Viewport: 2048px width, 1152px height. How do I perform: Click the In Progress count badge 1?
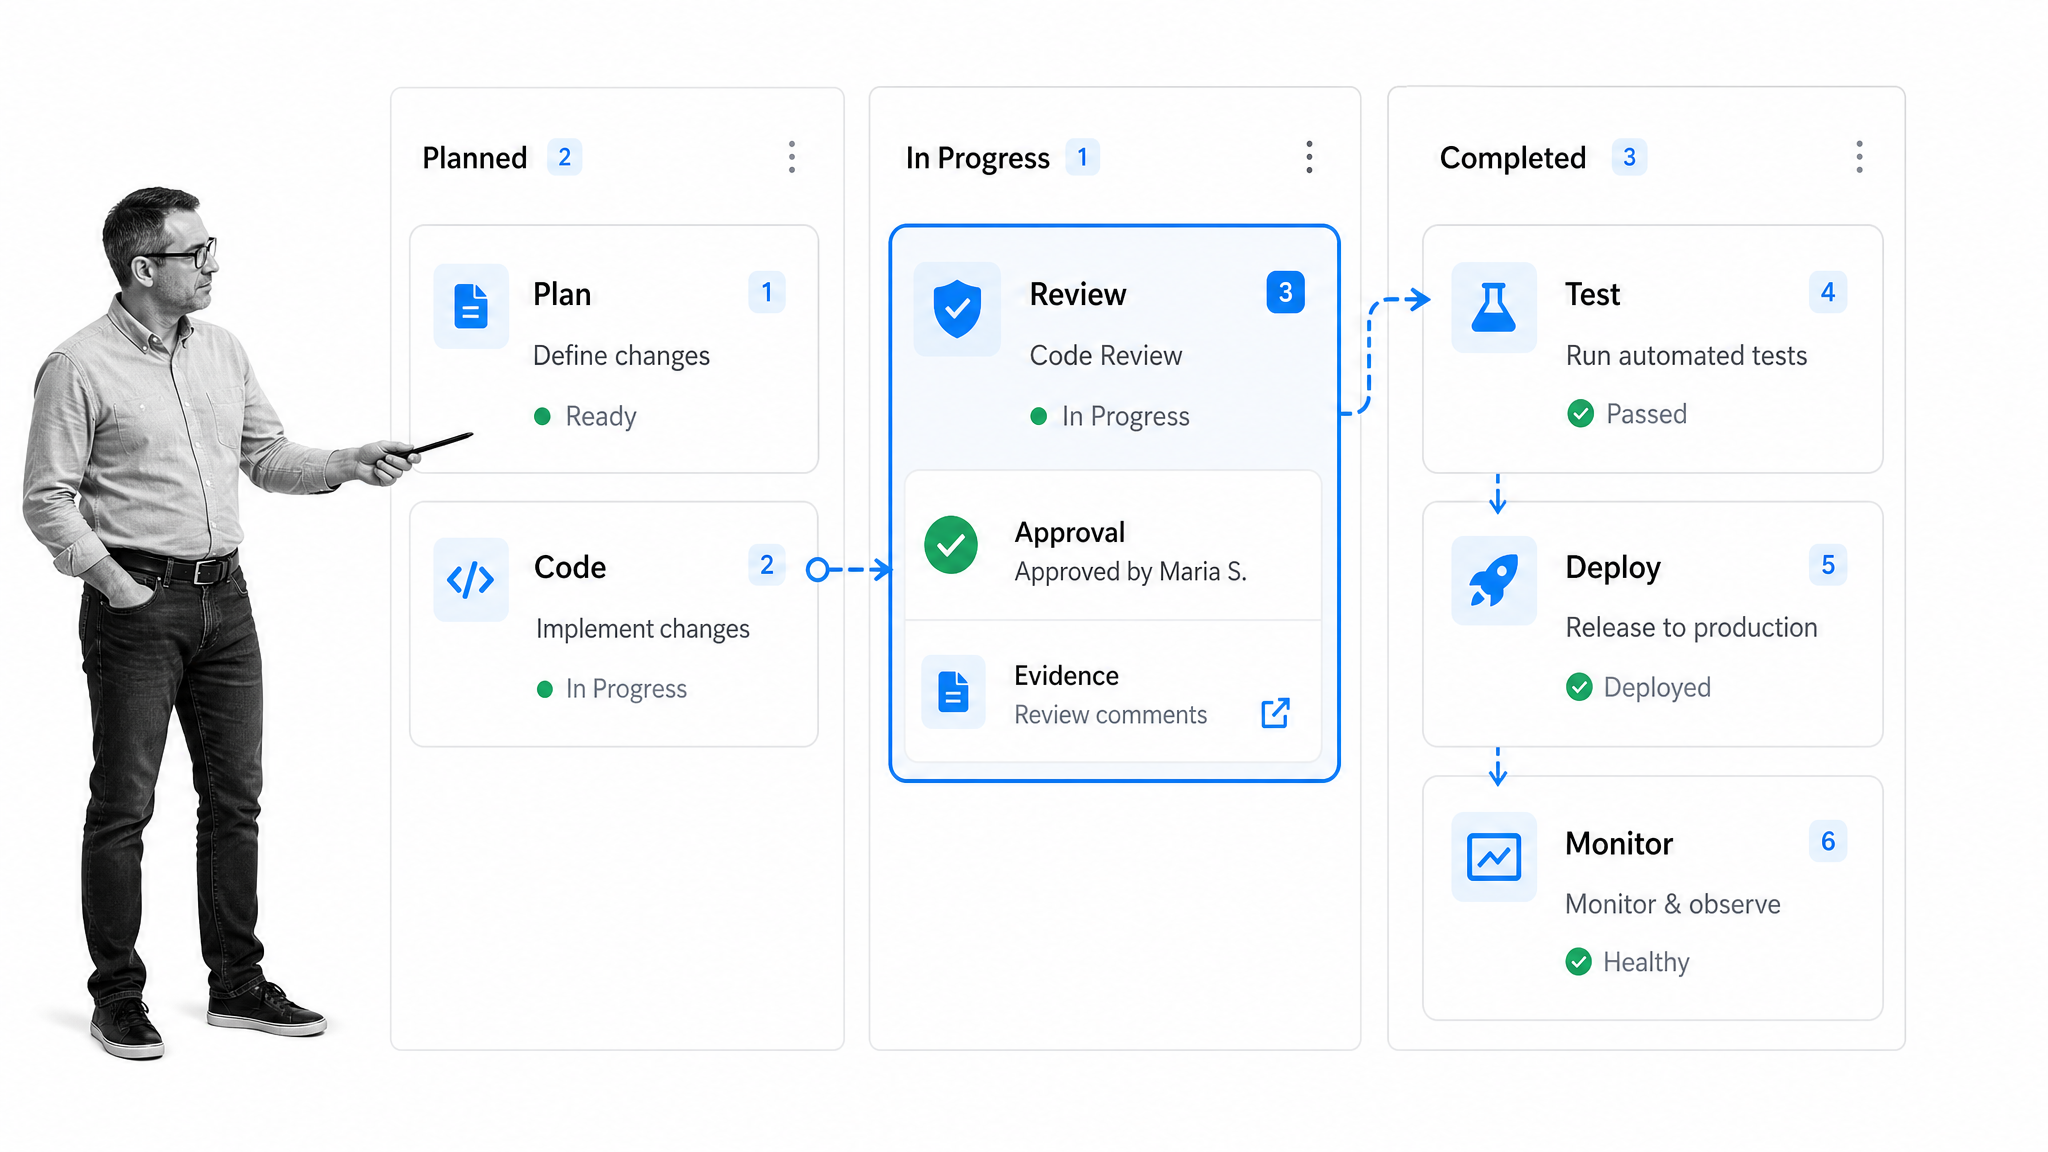pos(1082,157)
